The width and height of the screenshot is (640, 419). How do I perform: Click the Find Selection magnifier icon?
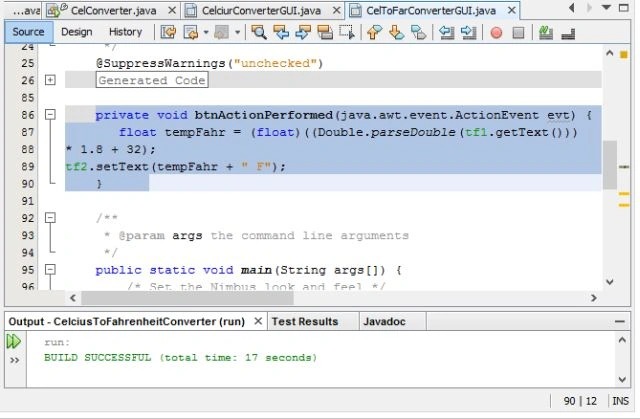click(x=259, y=32)
